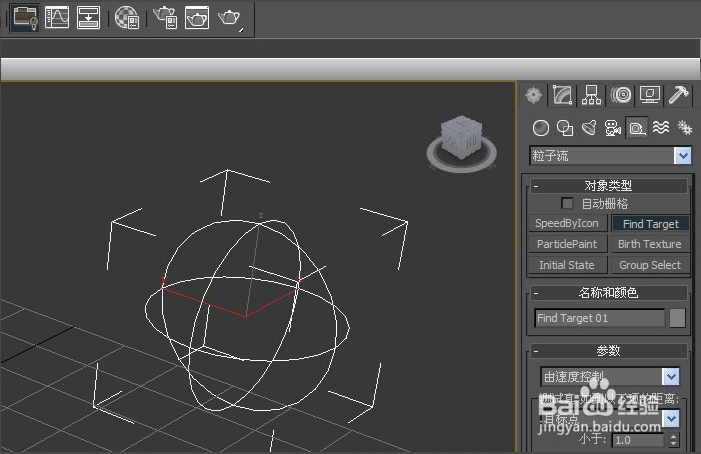Image resolution: width=701 pixels, height=454 pixels.
Task: Open the Rendered Frame Window
Action: pyautogui.click(x=197, y=18)
